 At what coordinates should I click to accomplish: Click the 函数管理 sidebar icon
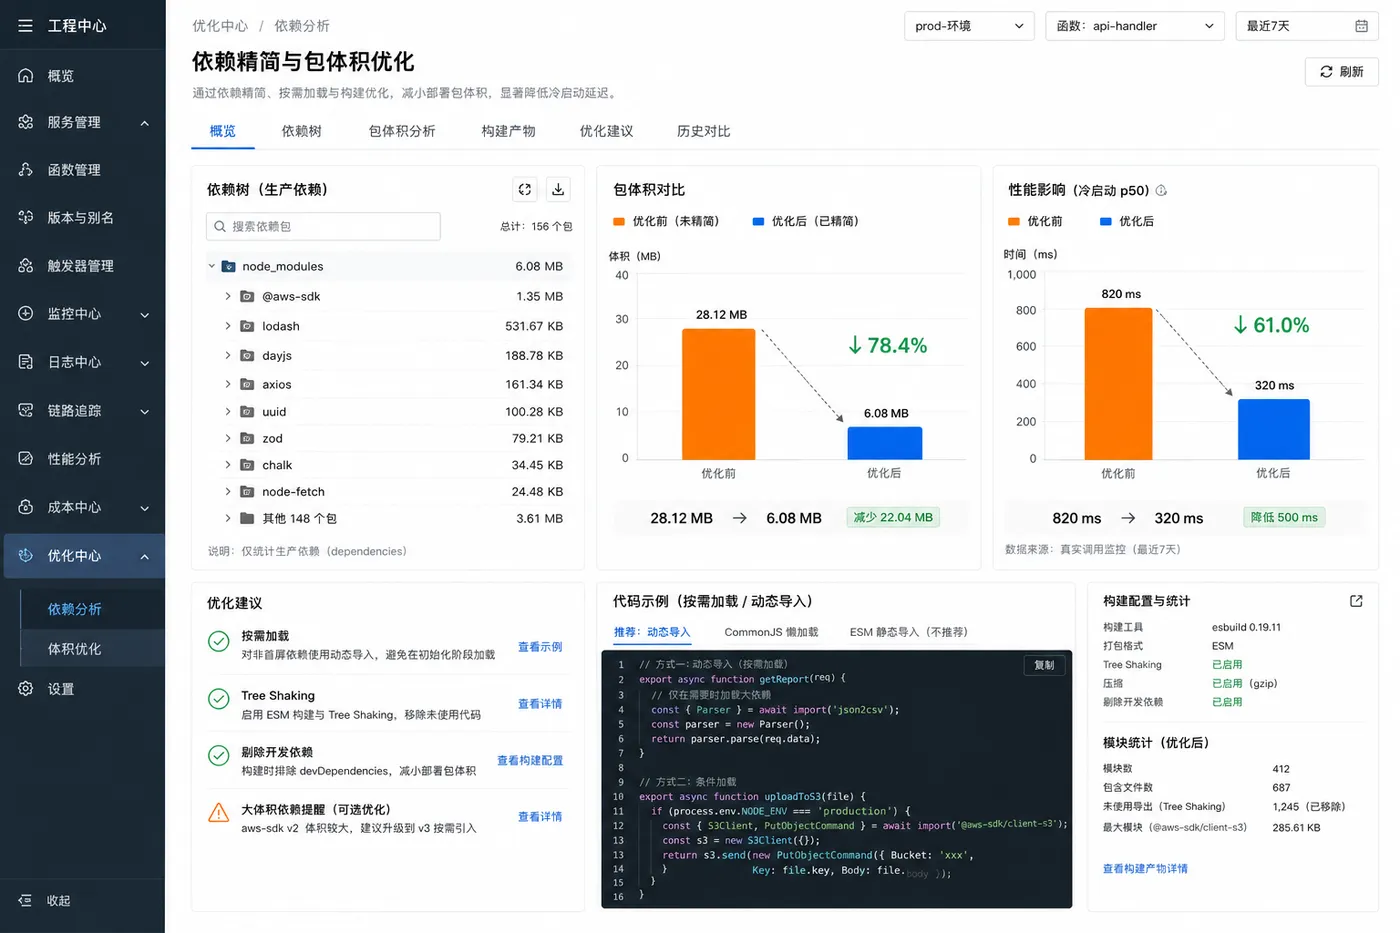[x=26, y=170]
